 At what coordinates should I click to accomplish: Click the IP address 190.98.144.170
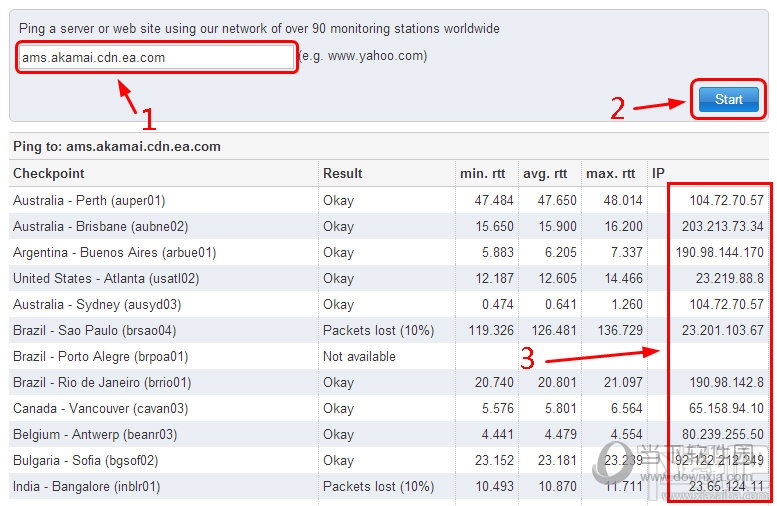(720, 252)
